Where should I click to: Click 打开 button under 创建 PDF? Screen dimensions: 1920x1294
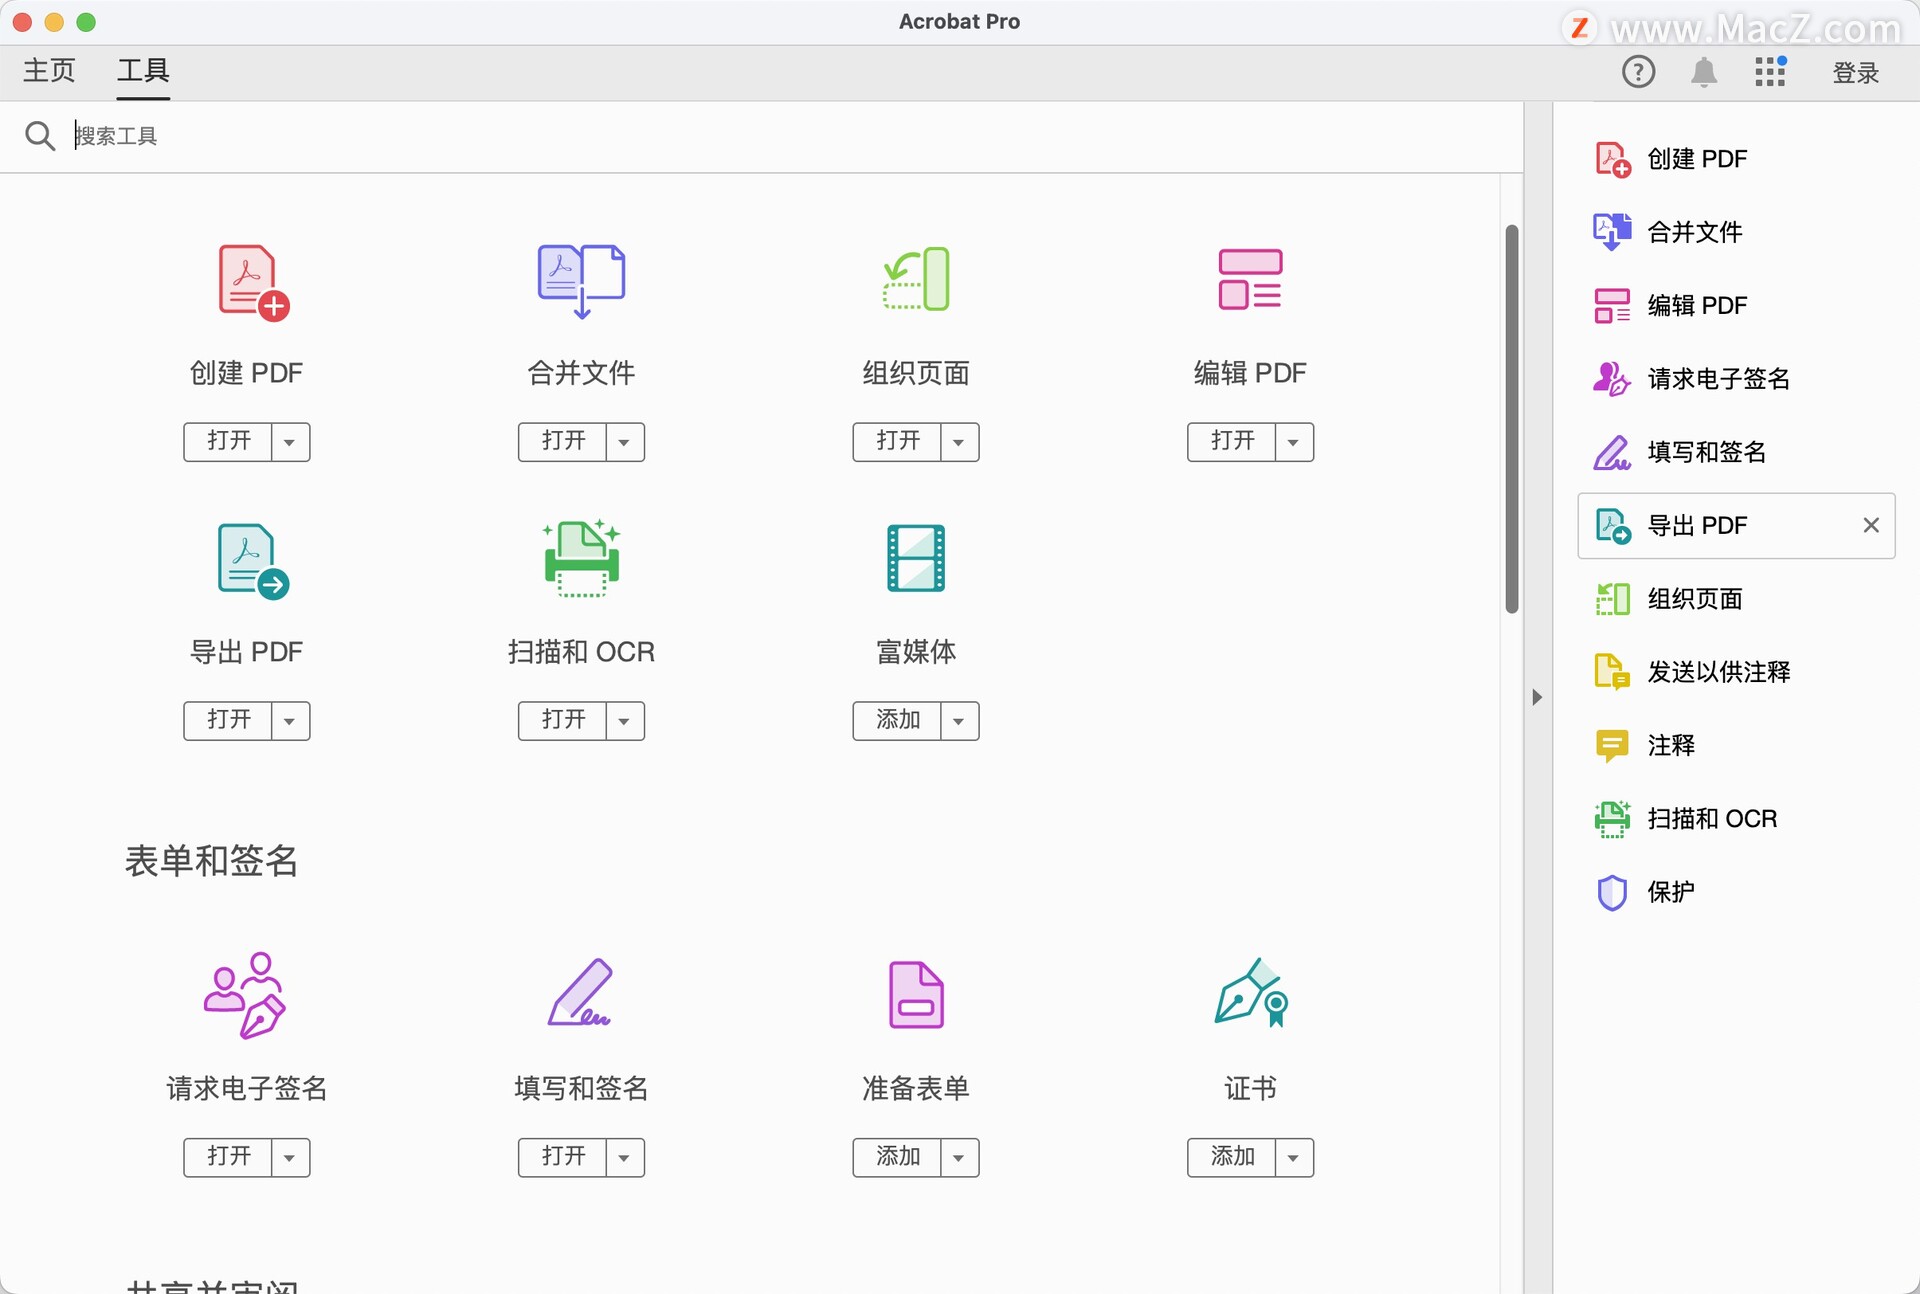[x=228, y=442]
